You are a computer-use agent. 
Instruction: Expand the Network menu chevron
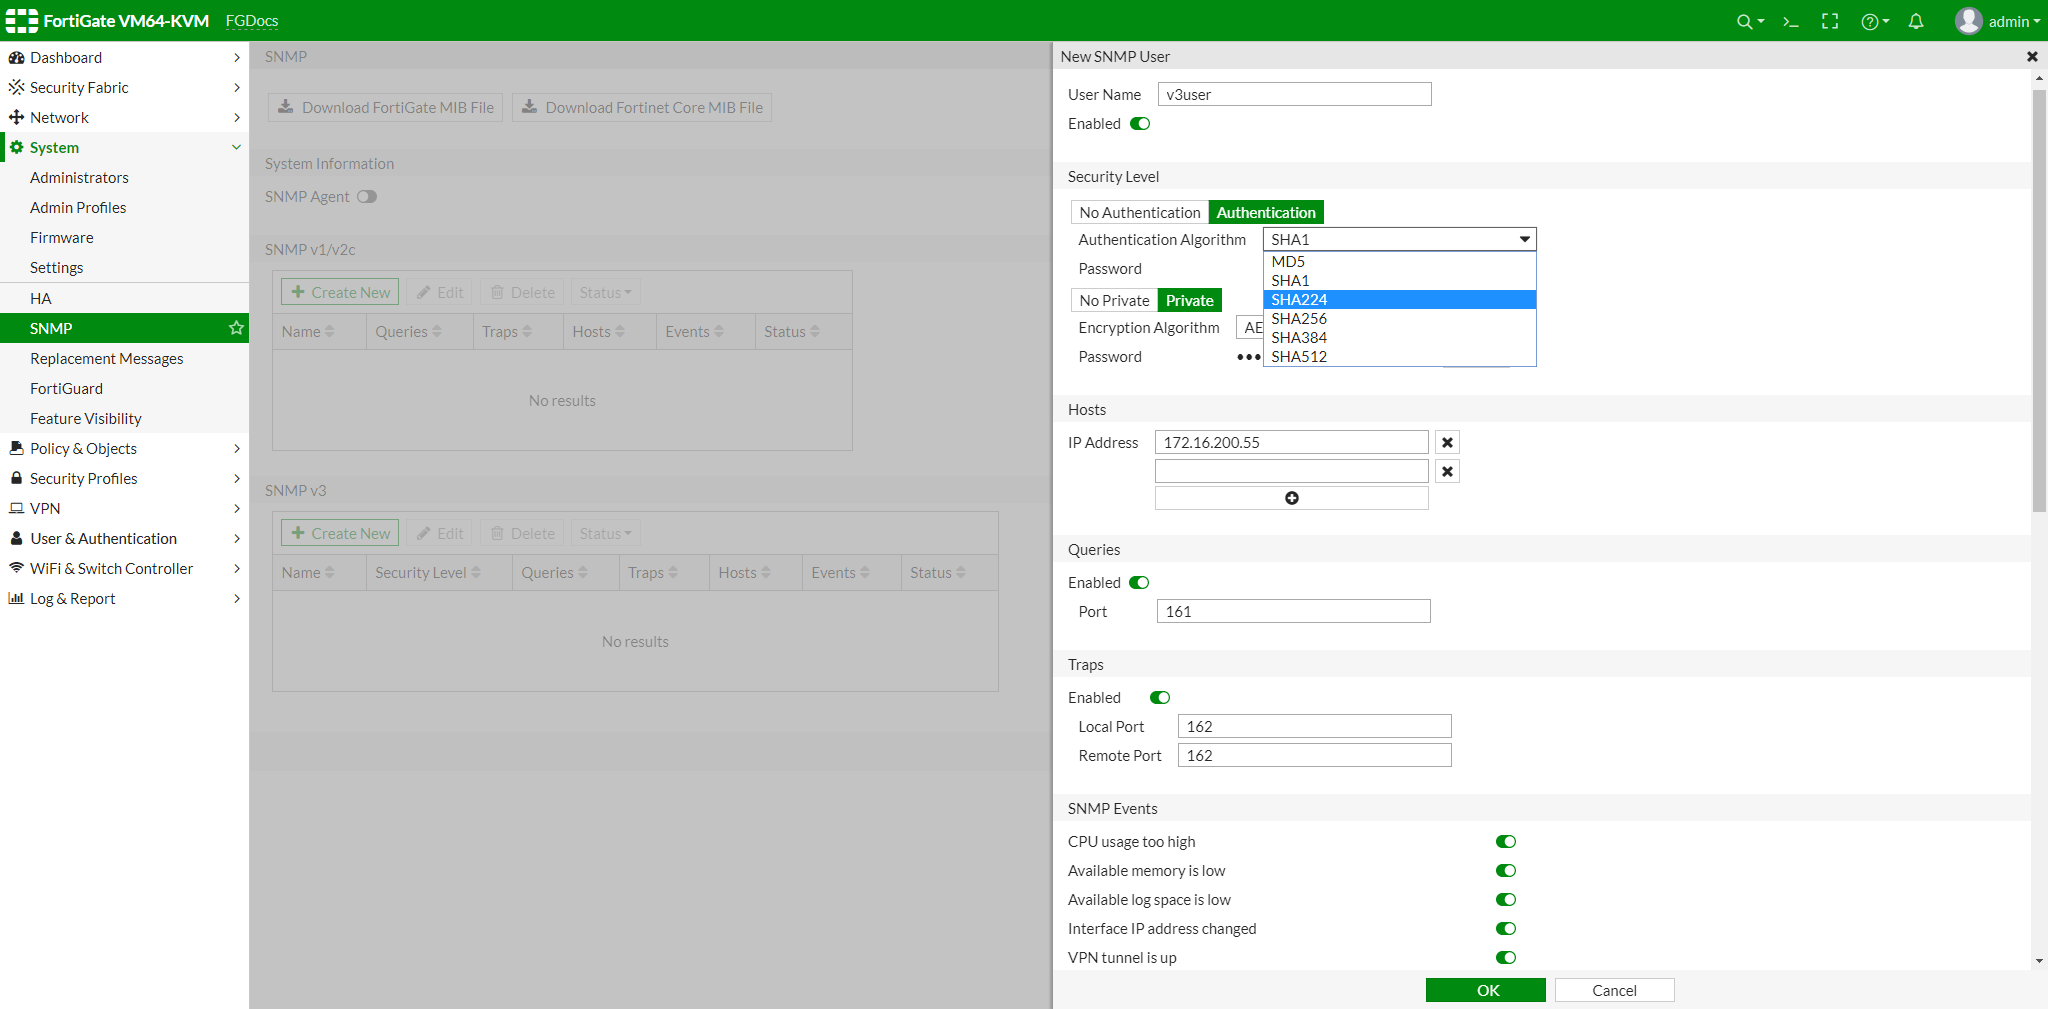tap(237, 118)
